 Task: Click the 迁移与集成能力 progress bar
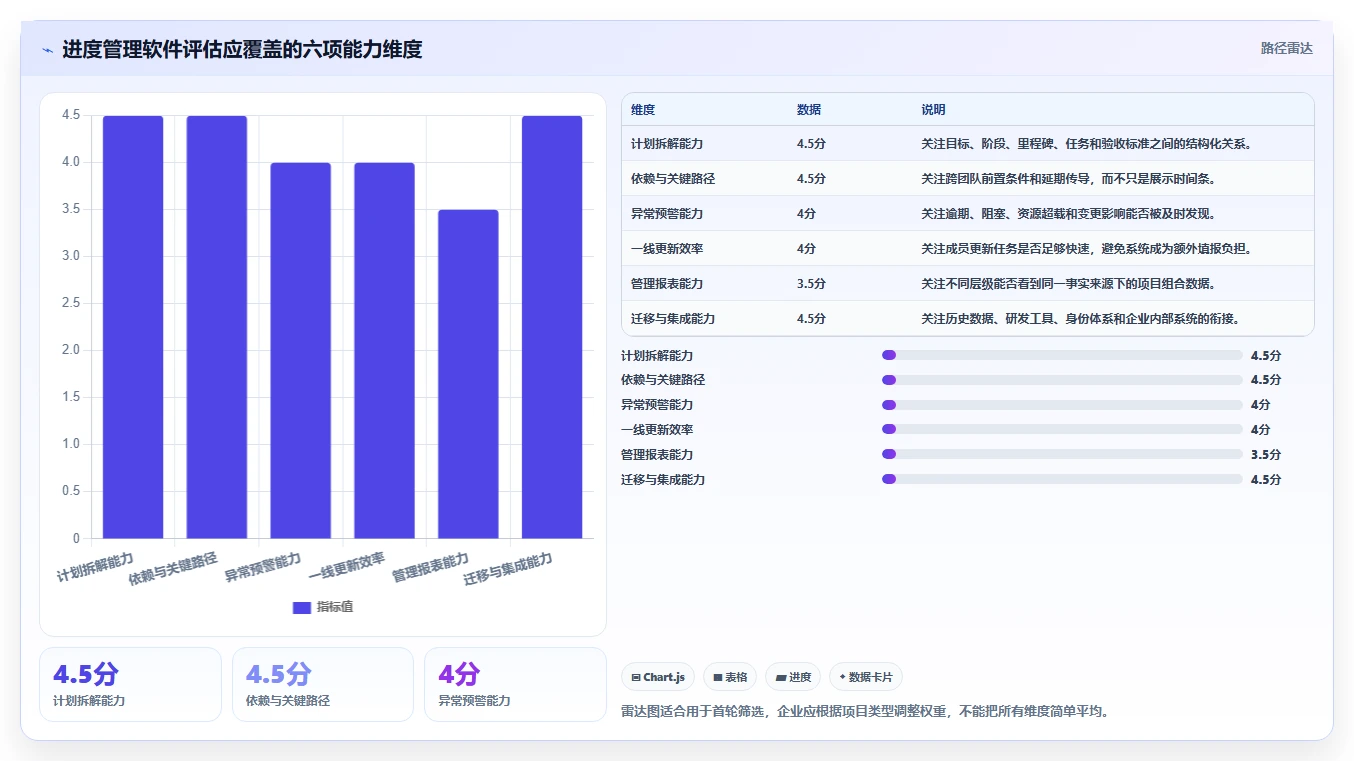pos(1062,479)
